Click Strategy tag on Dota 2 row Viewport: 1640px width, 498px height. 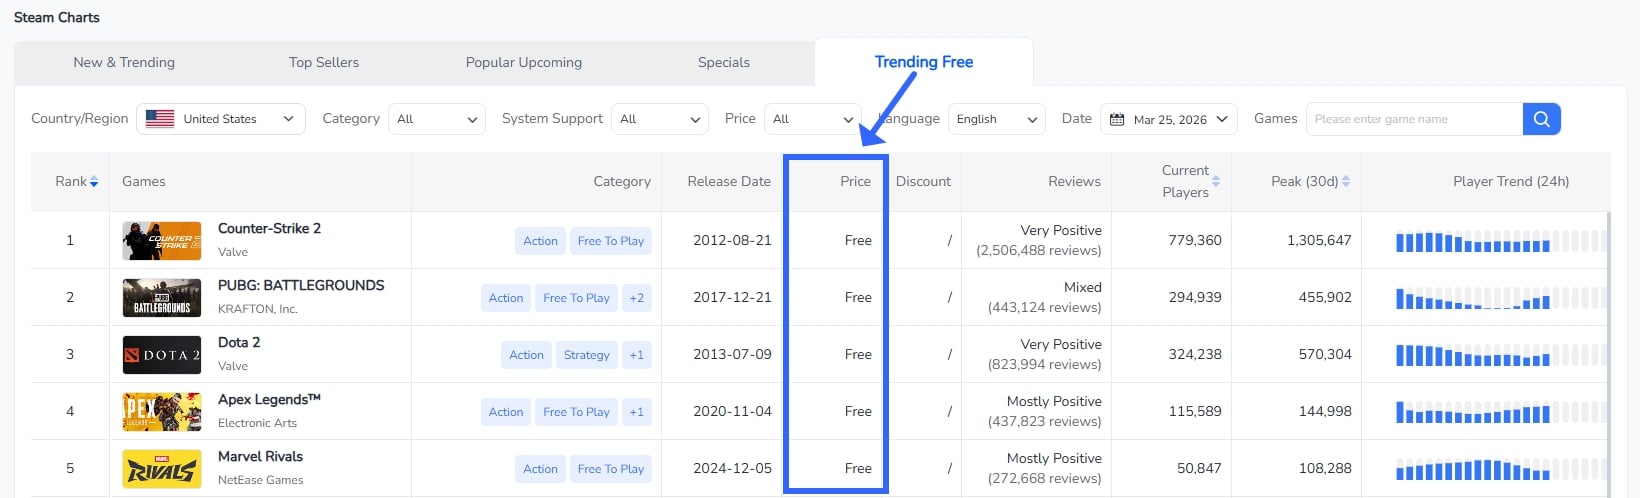point(587,354)
